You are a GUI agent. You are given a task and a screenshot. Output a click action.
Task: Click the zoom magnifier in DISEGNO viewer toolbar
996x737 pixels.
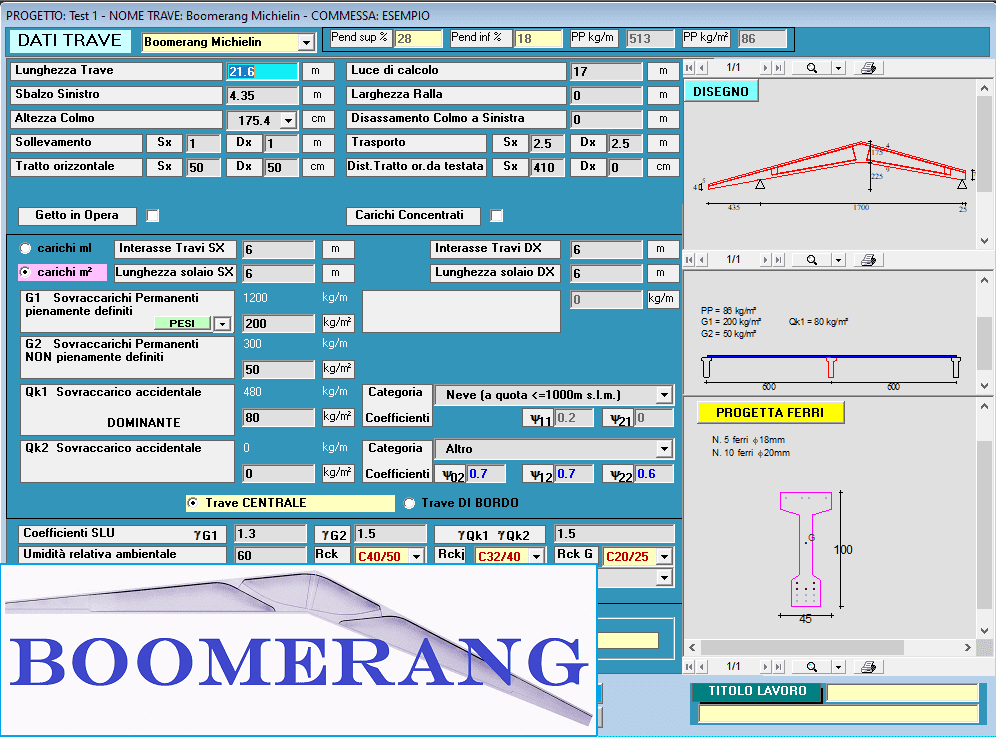click(x=812, y=67)
